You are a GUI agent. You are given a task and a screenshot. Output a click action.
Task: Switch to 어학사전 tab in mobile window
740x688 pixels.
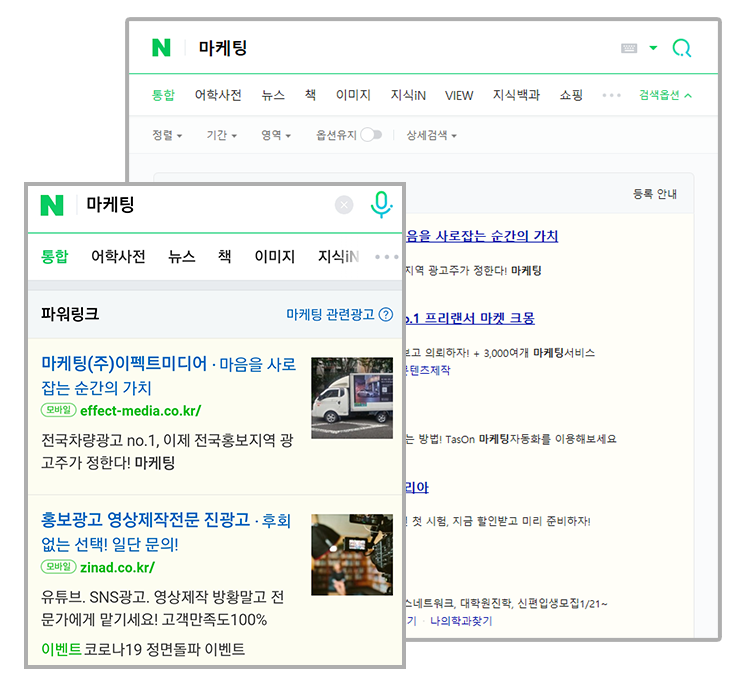[x=118, y=257]
